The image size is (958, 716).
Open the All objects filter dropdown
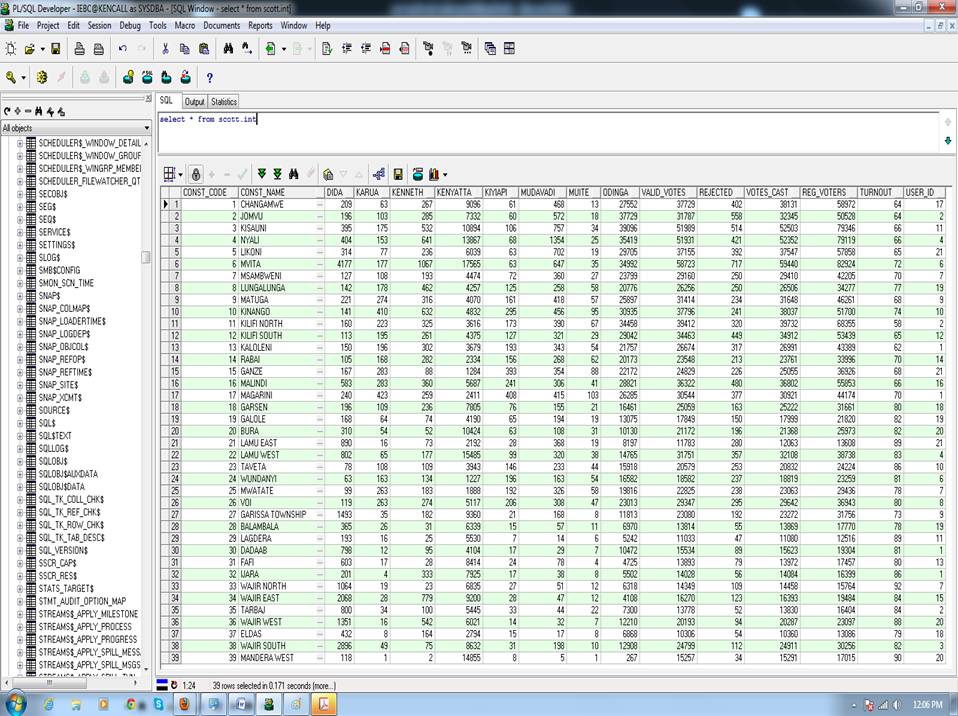click(146, 128)
